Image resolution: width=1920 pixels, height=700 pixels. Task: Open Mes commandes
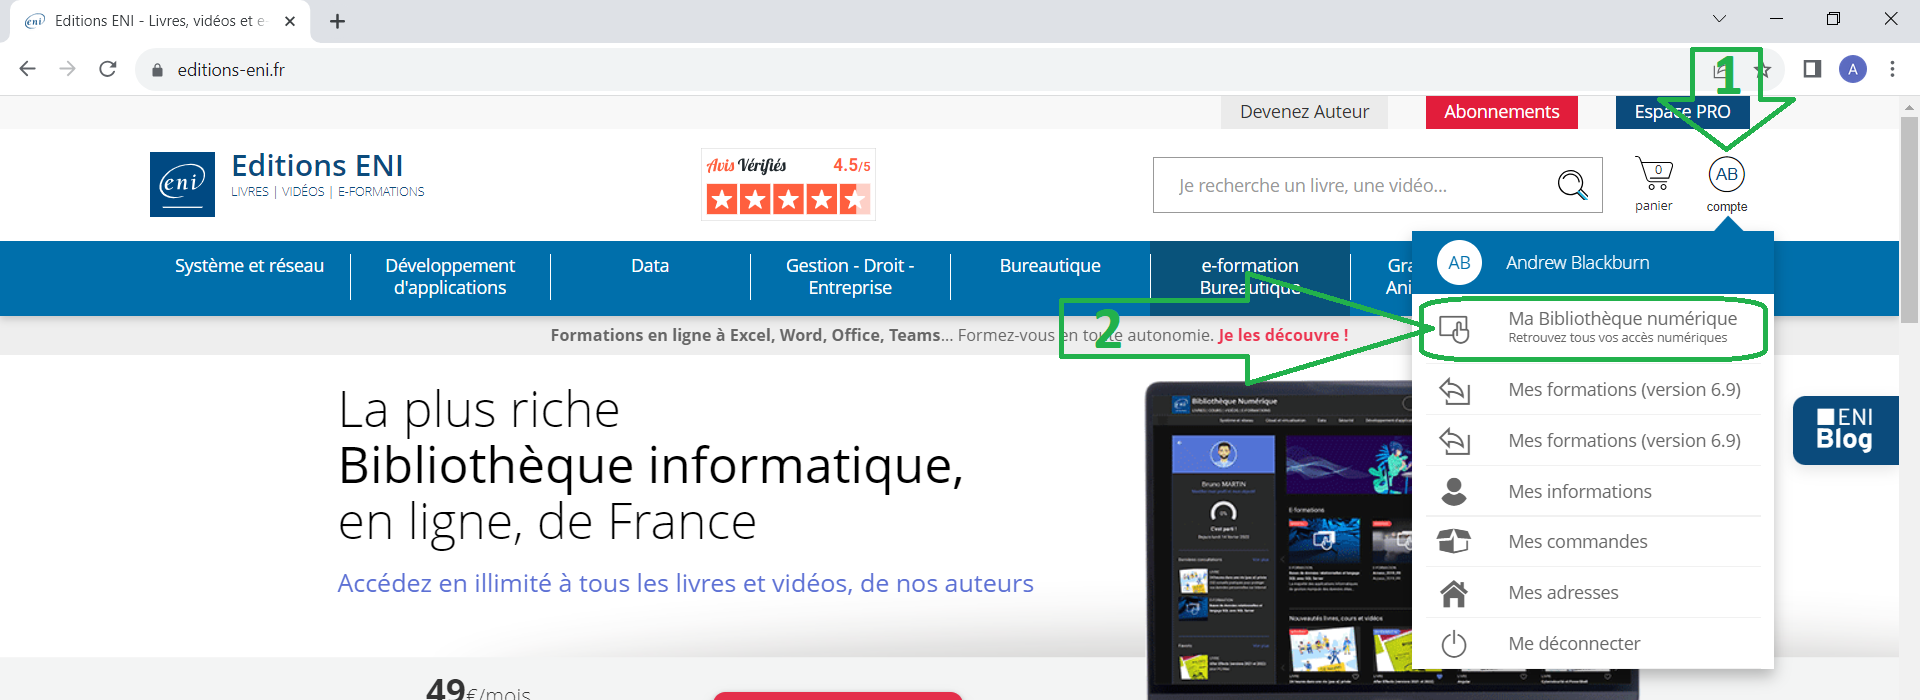(x=1593, y=542)
